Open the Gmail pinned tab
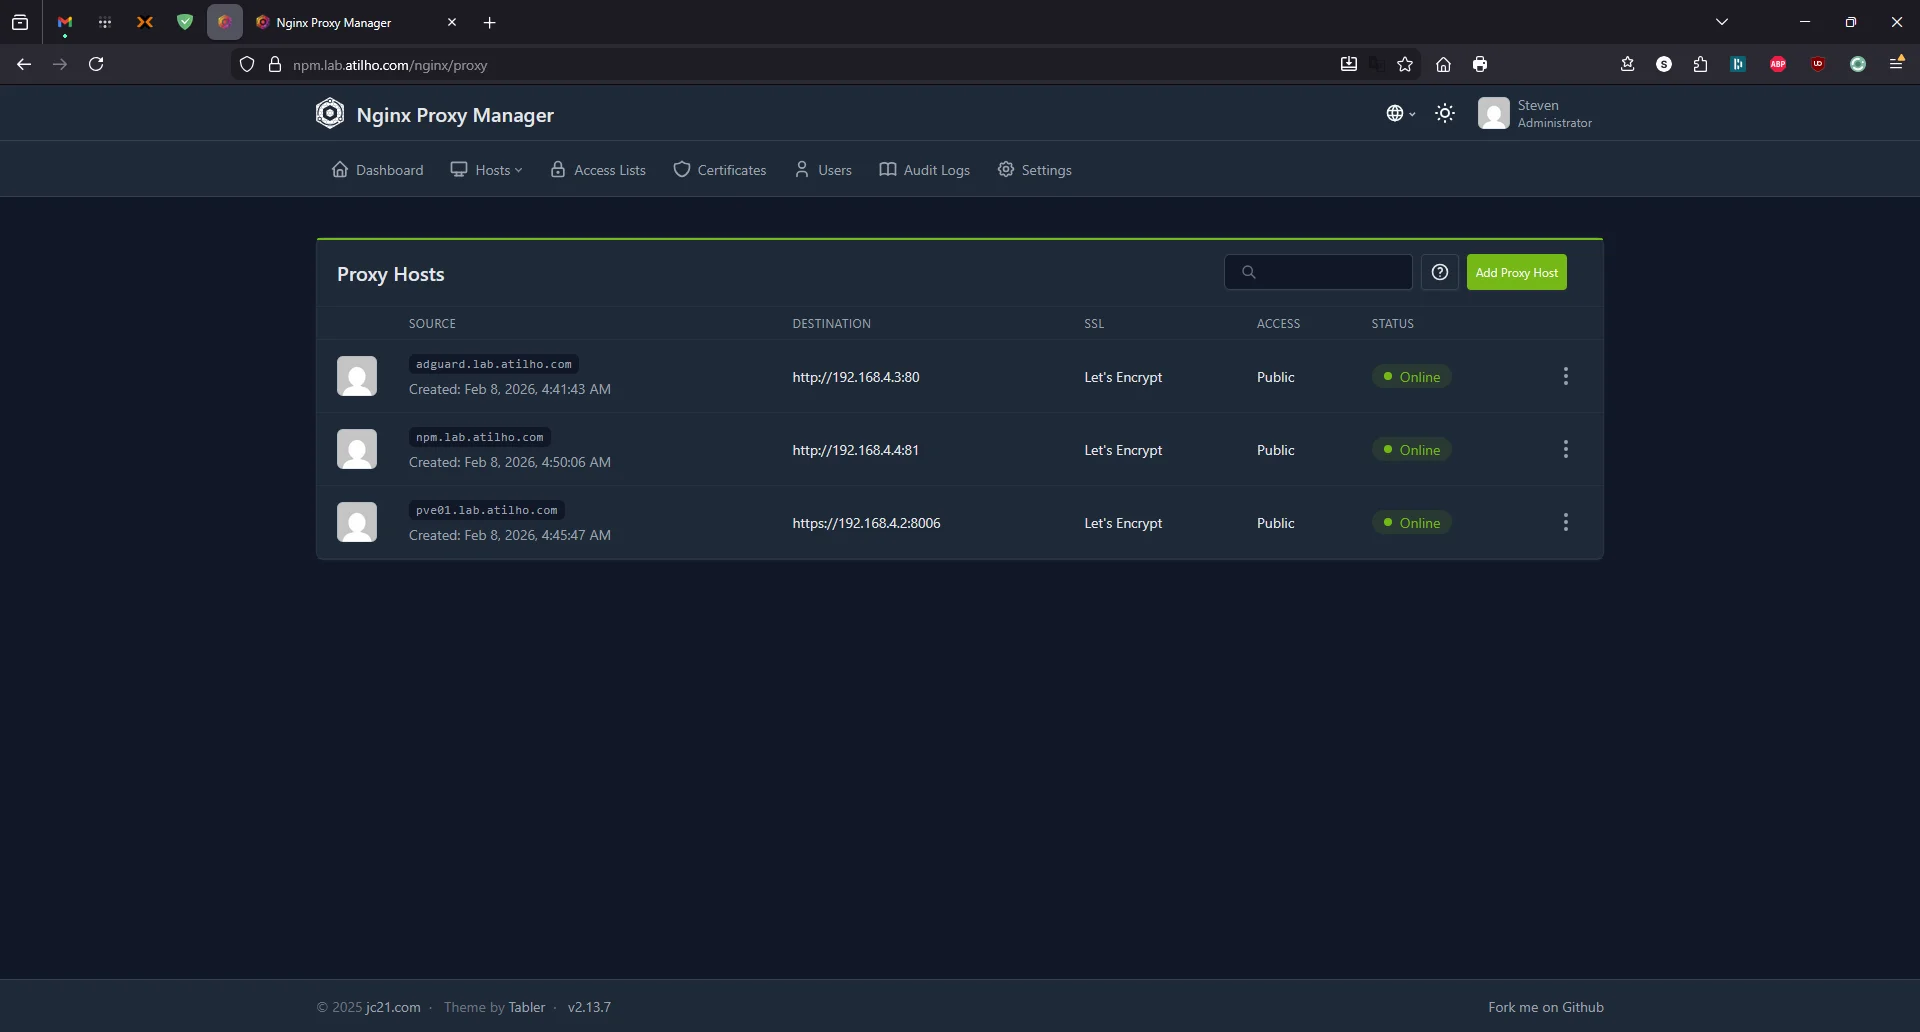Viewport: 1920px width, 1032px height. [x=64, y=22]
